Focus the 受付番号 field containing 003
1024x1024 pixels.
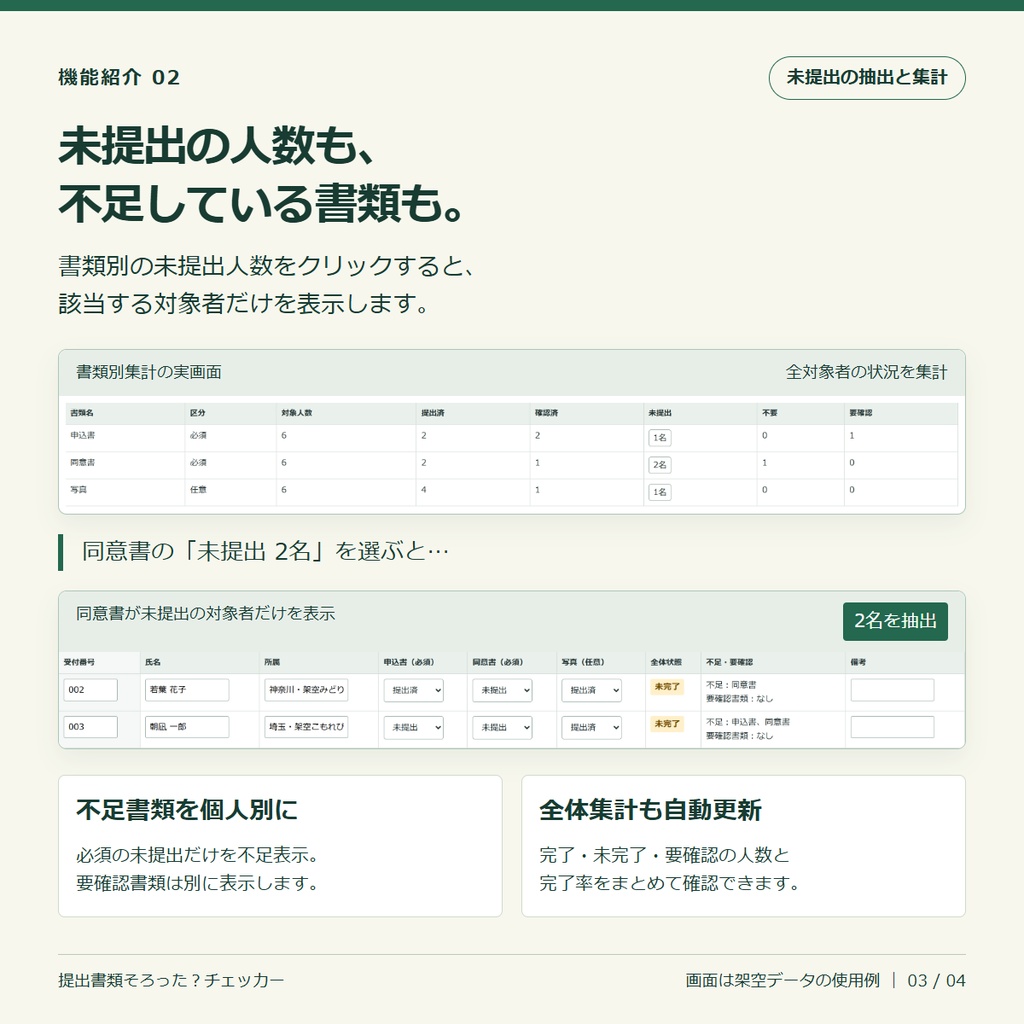coord(90,727)
